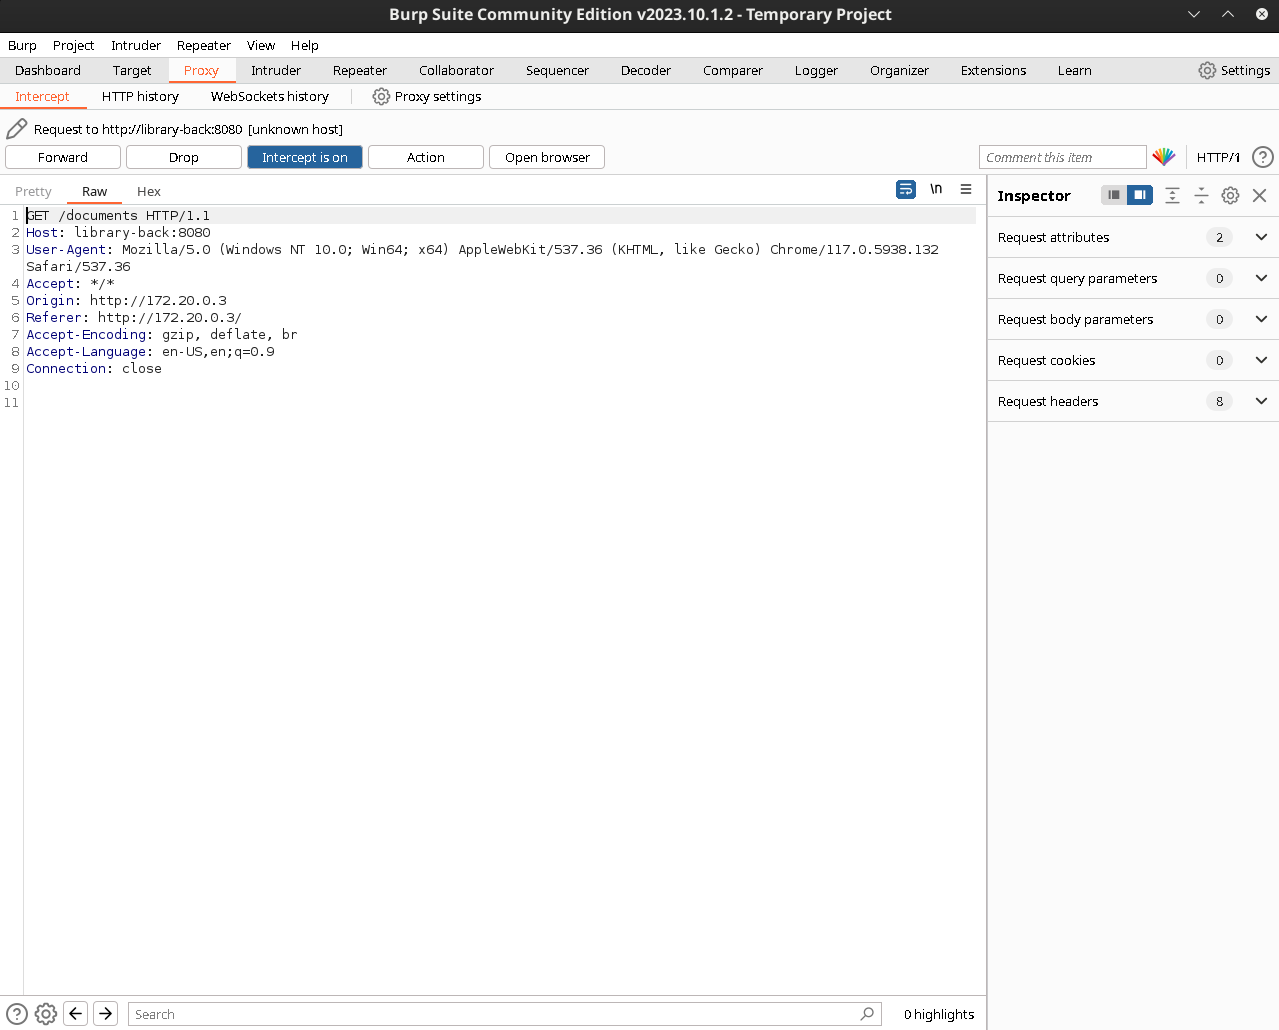Collapse all Inspector sections with the collapse icon

(1201, 195)
